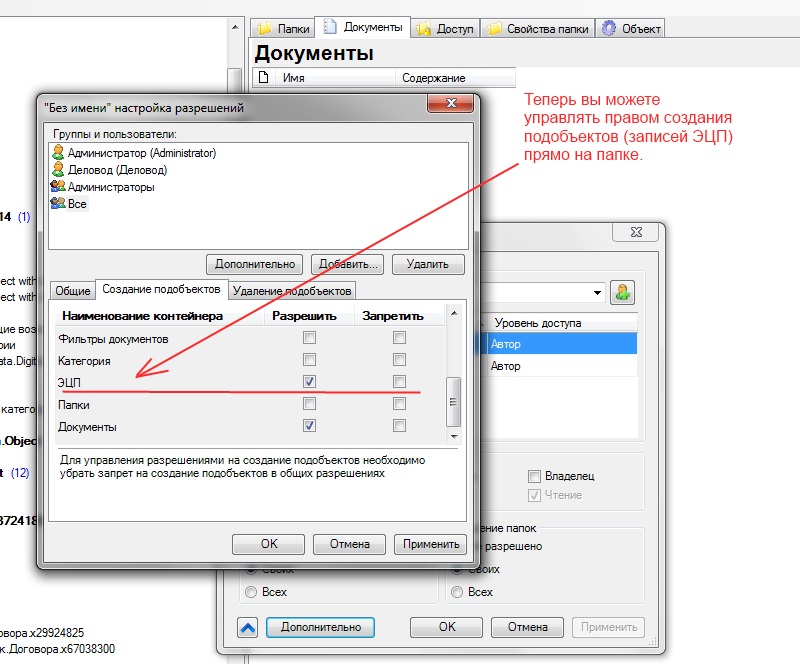This screenshot has height=664, width=800.
Task: Click Применить in permissions dialog
Action: point(431,544)
